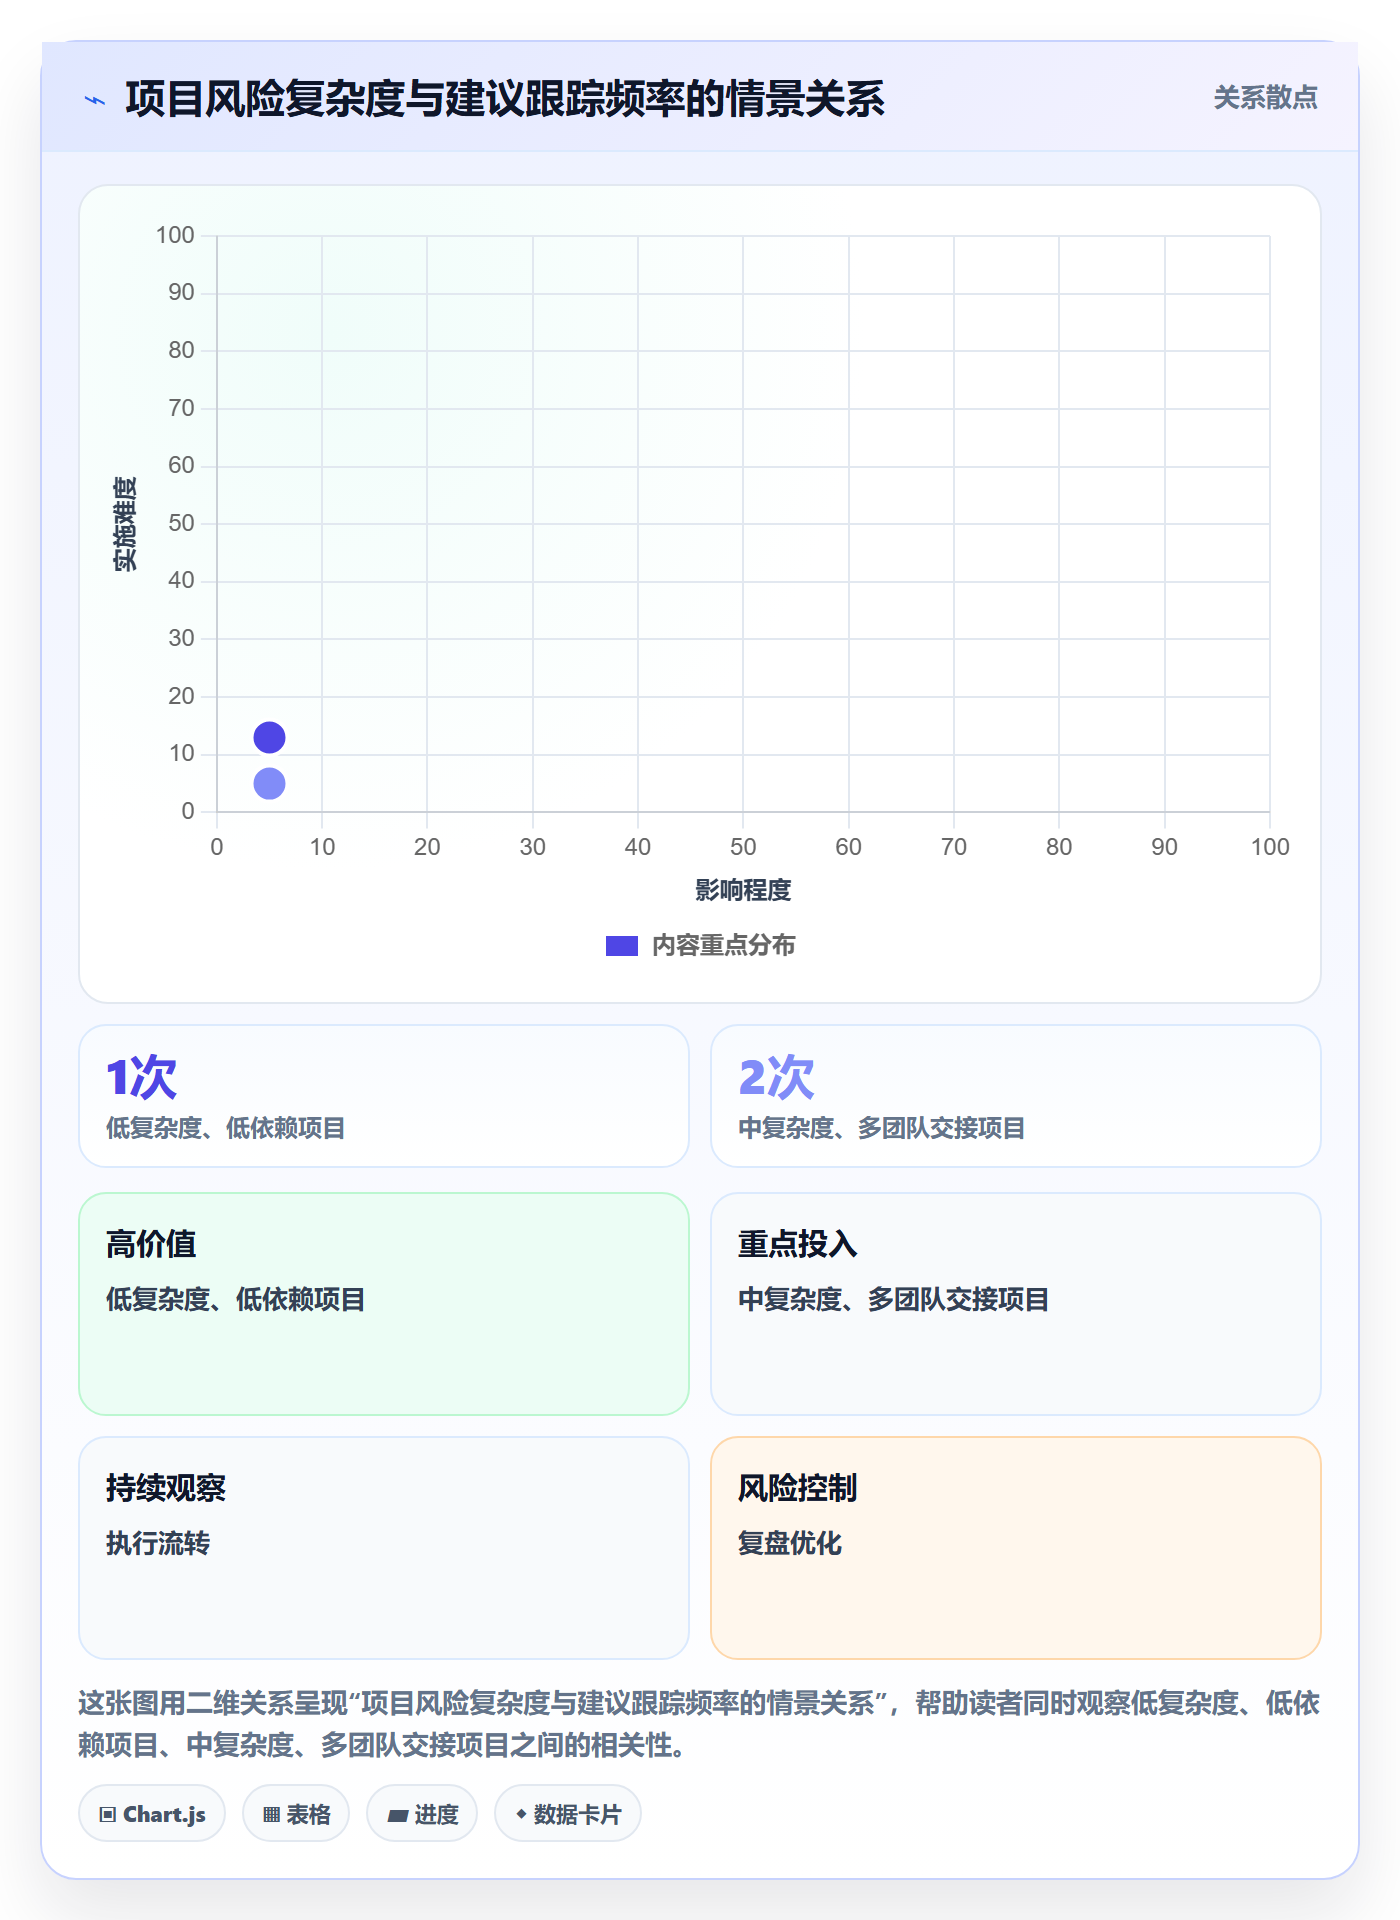Click the 表格 tag chip
Viewport: 1400px width, 1920px height.
click(296, 1814)
